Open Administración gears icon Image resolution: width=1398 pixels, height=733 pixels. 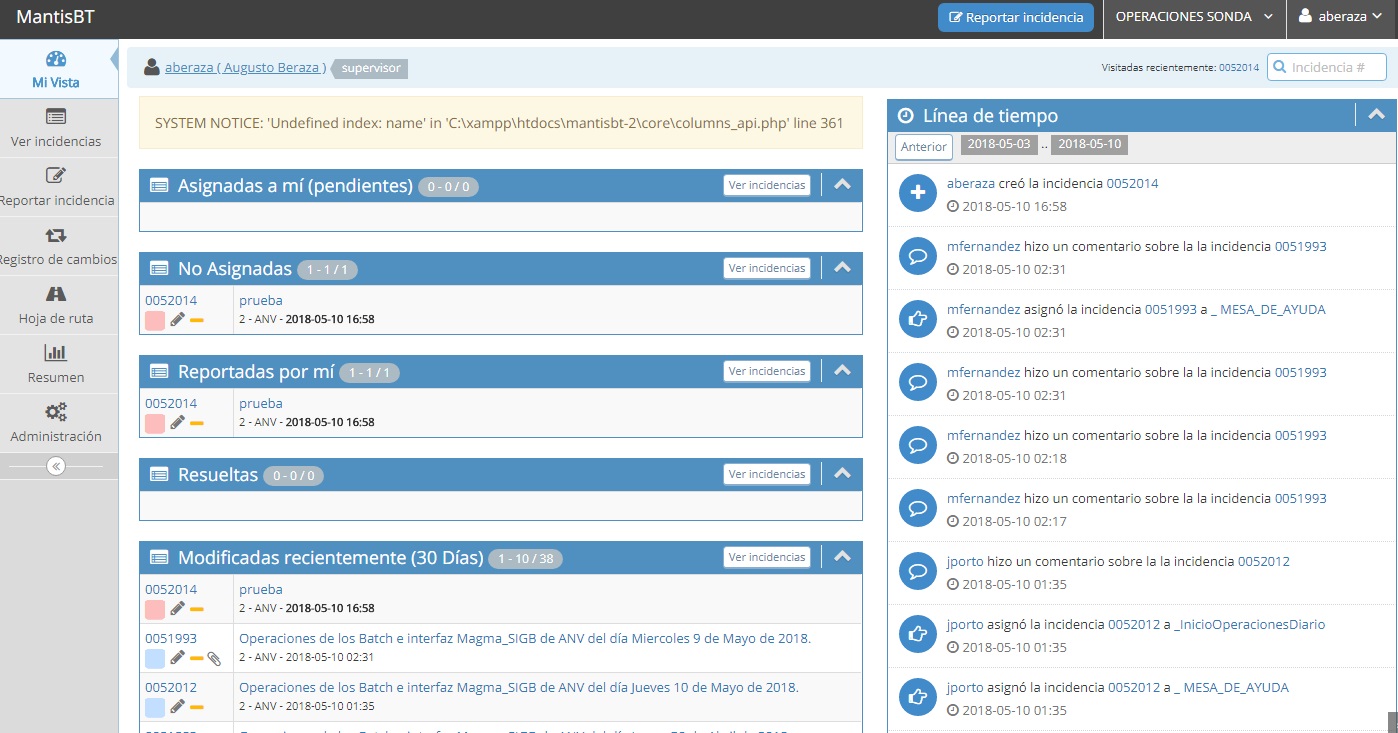(x=56, y=412)
